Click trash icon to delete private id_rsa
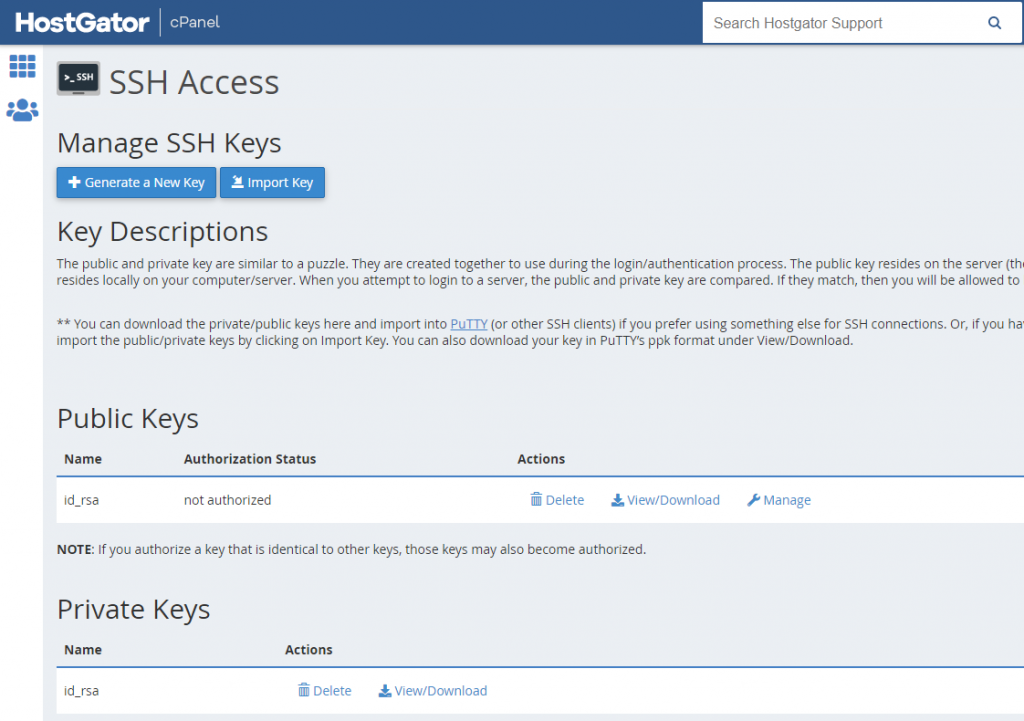1024x721 pixels. 304,690
